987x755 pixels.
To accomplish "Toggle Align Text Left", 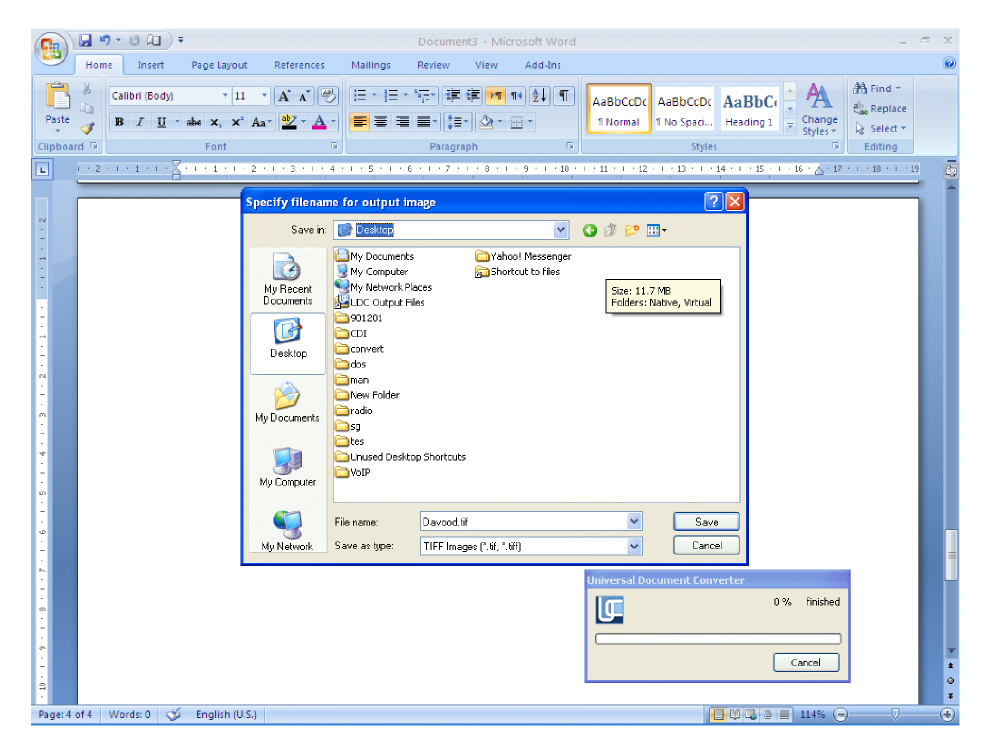I will point(359,122).
